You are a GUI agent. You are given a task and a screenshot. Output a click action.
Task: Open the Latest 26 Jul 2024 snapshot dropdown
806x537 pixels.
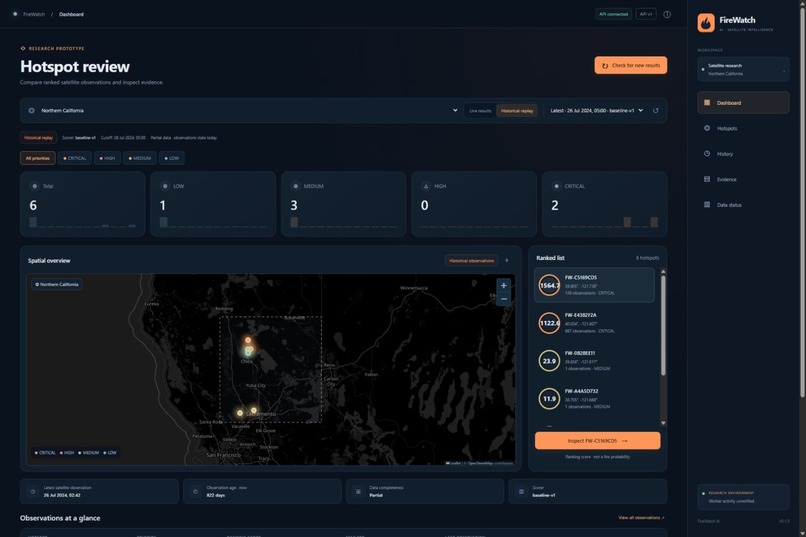tap(596, 110)
